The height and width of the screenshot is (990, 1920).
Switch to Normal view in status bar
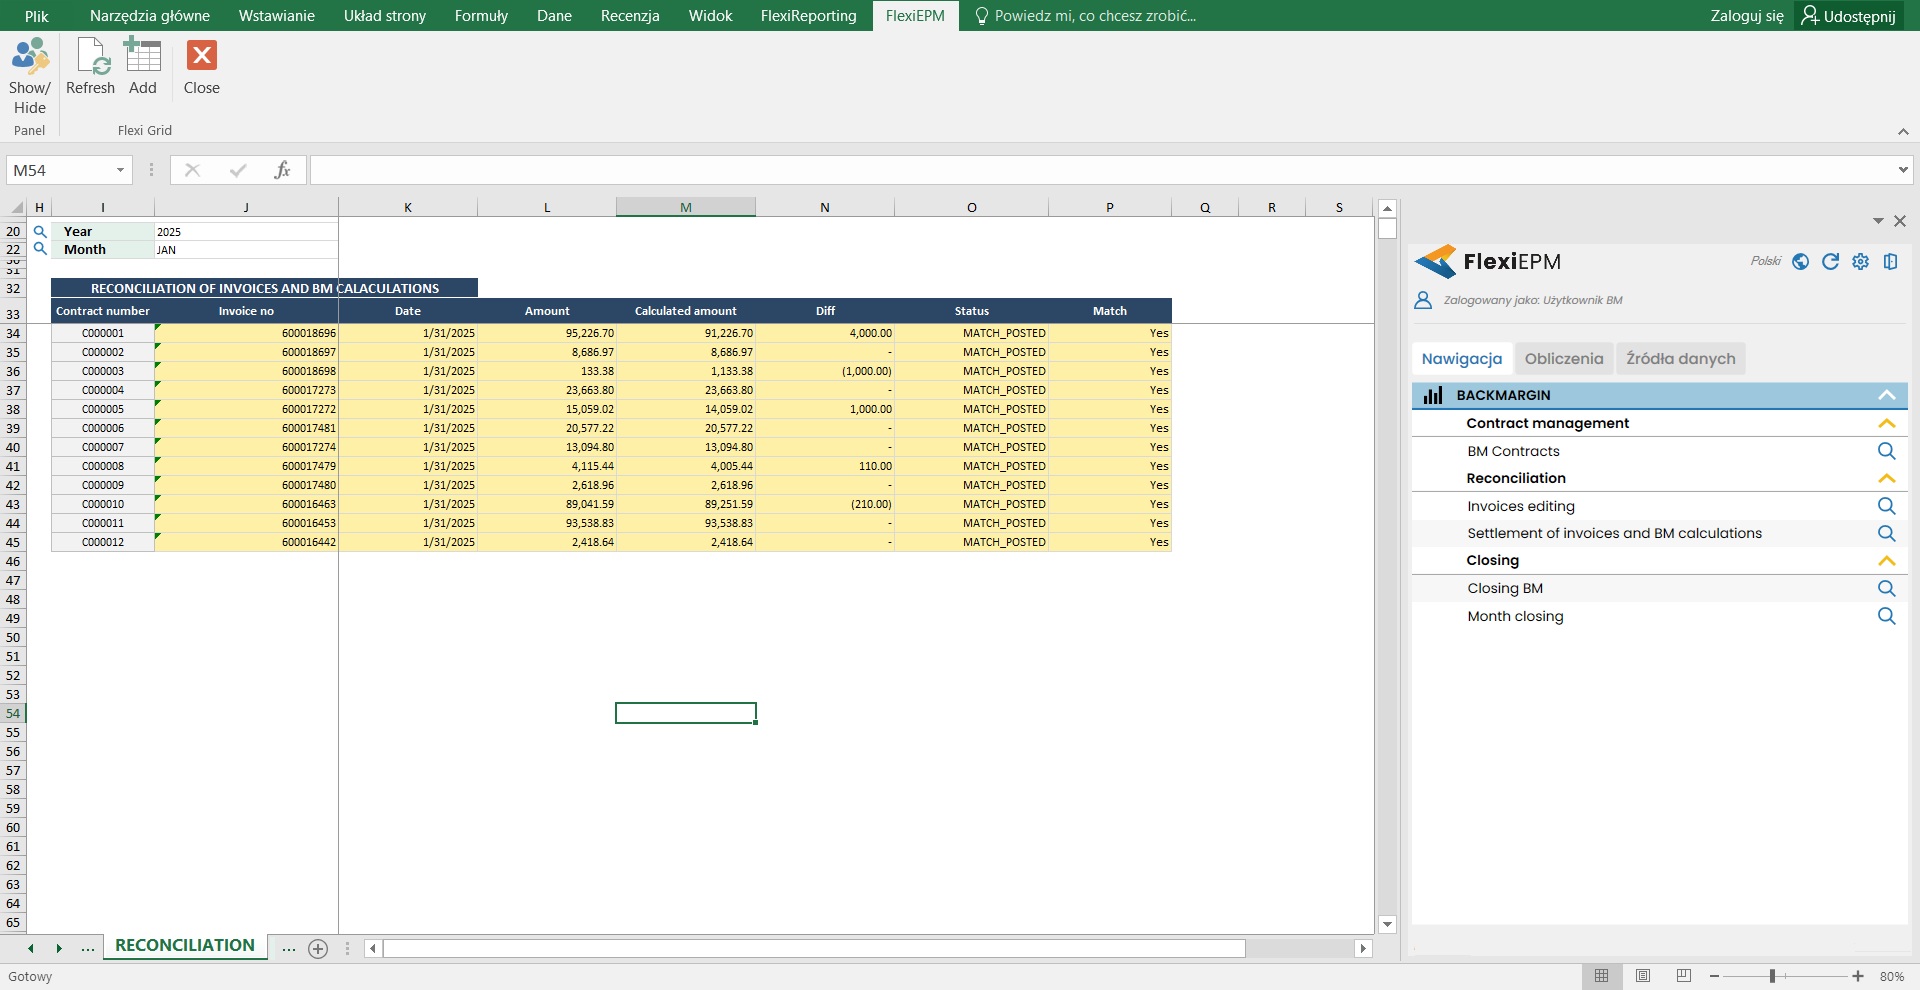1601,976
